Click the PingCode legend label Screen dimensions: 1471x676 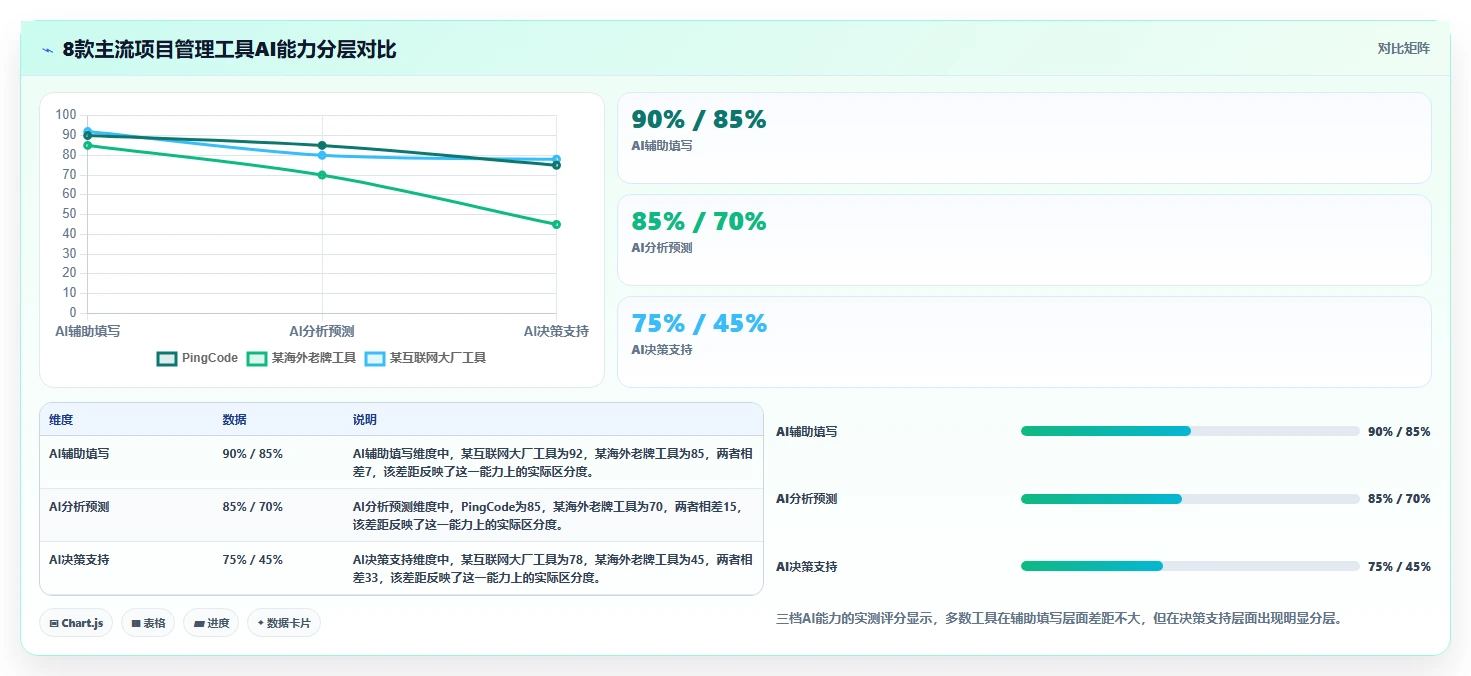tap(210, 358)
